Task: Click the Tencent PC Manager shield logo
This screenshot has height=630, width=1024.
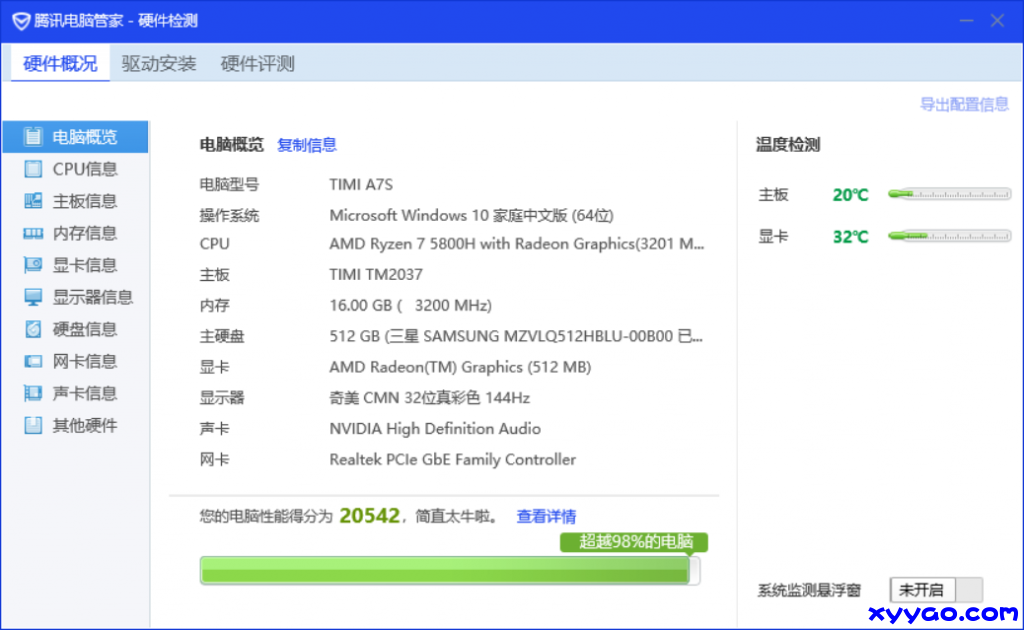Action: tap(20, 21)
